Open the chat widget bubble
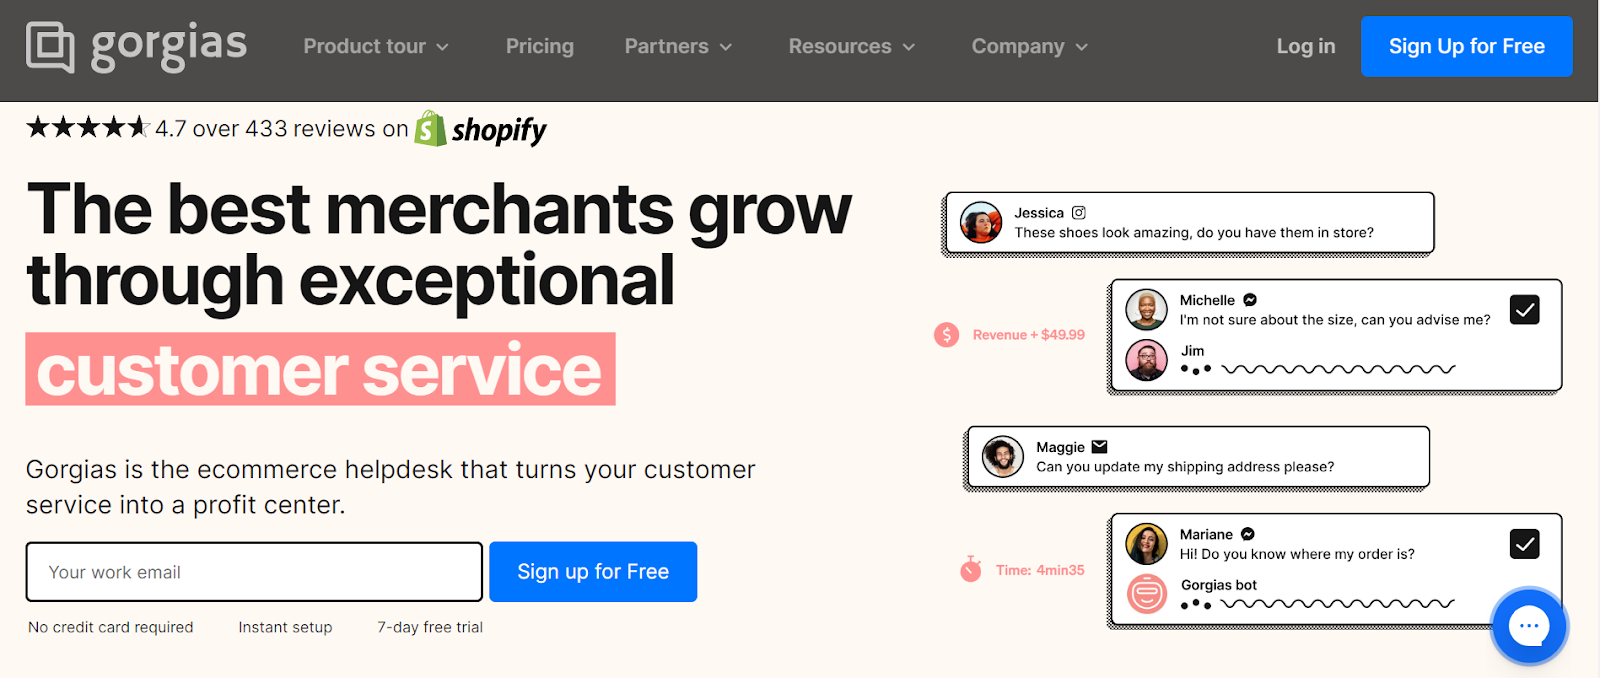 click(x=1528, y=627)
